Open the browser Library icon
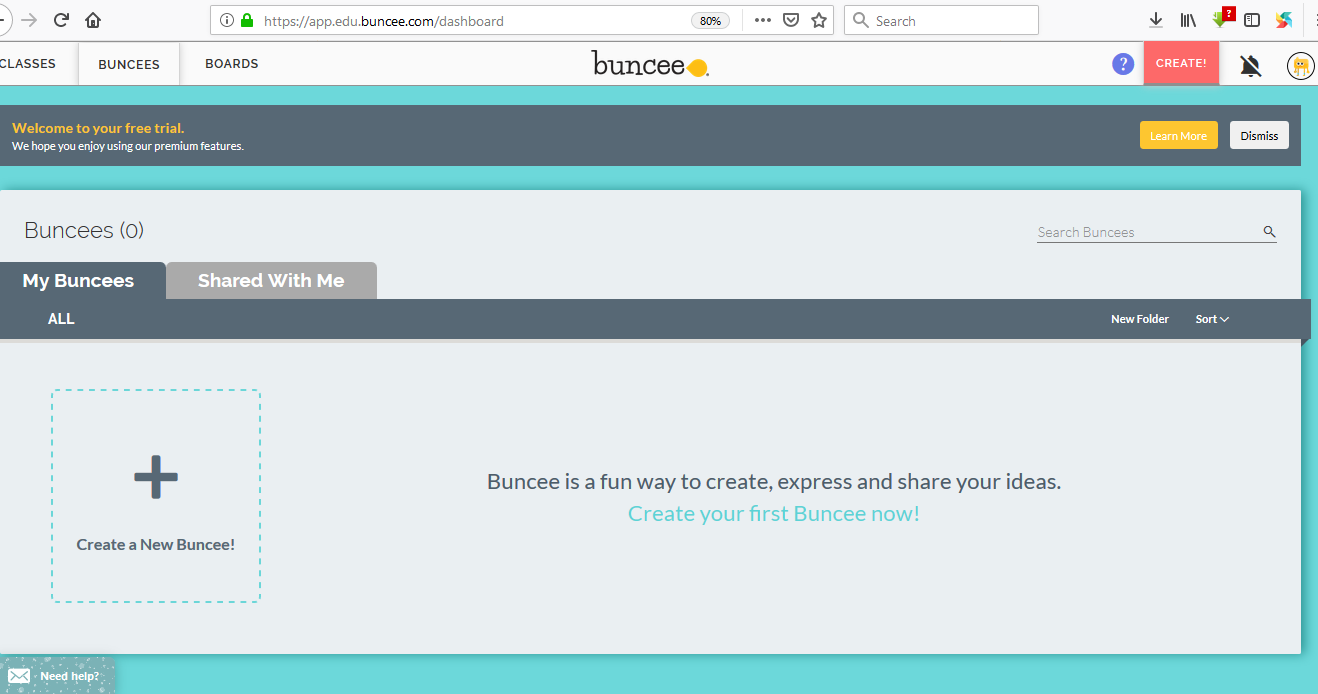Viewport: 1318px width, 694px height. [1188, 19]
